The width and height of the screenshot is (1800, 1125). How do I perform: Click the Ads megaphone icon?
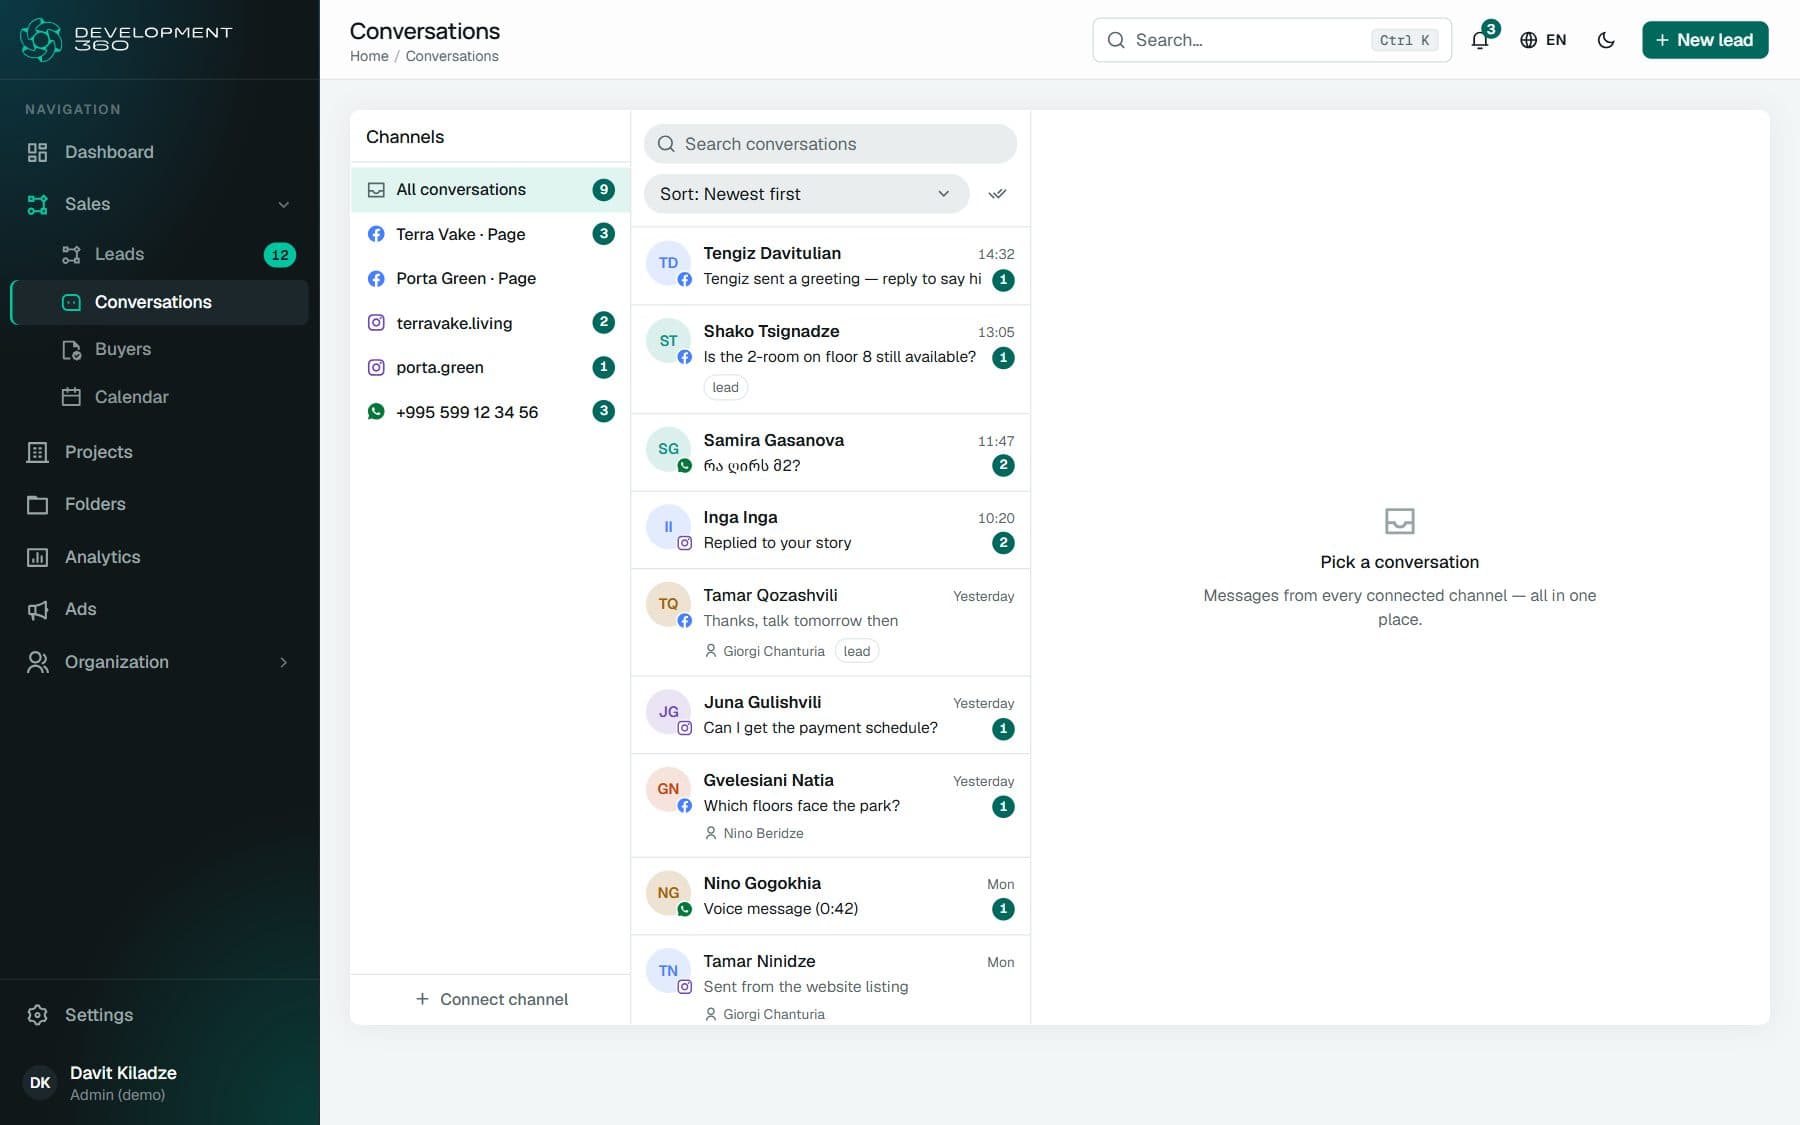pos(37,609)
